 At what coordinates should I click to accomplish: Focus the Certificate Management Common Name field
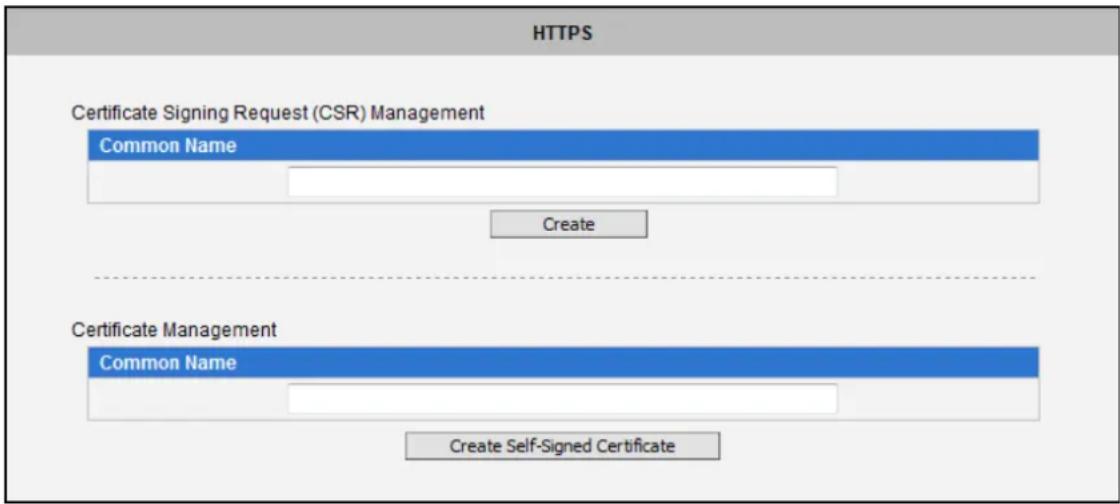pos(562,398)
